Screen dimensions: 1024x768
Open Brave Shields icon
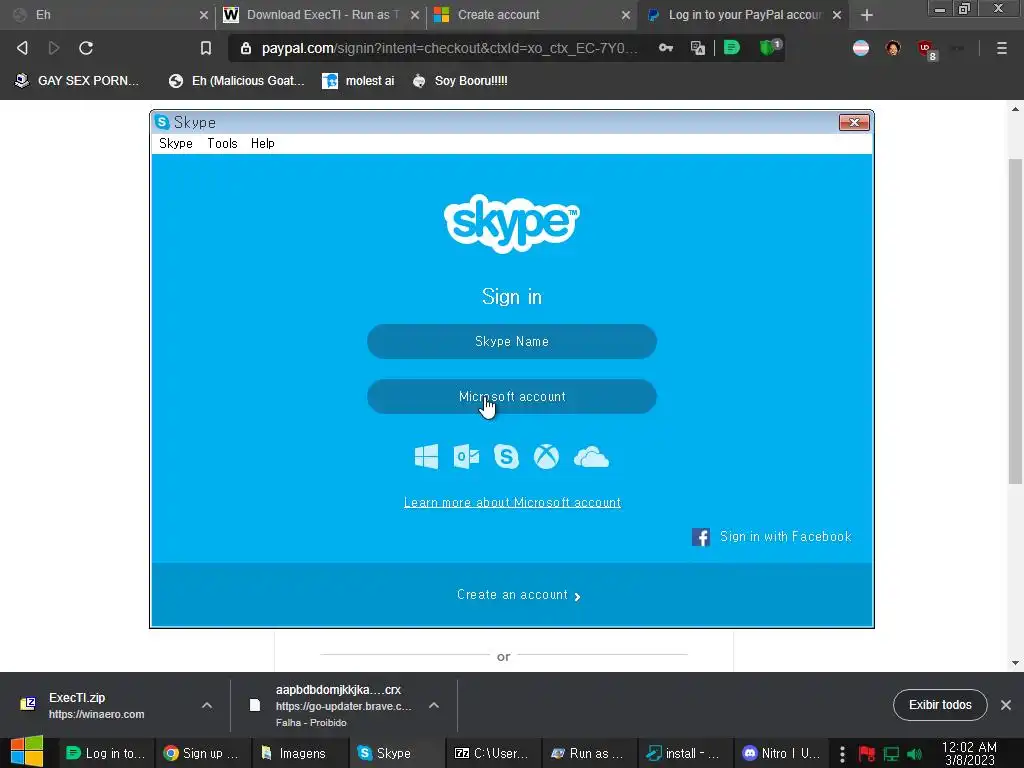(769, 48)
